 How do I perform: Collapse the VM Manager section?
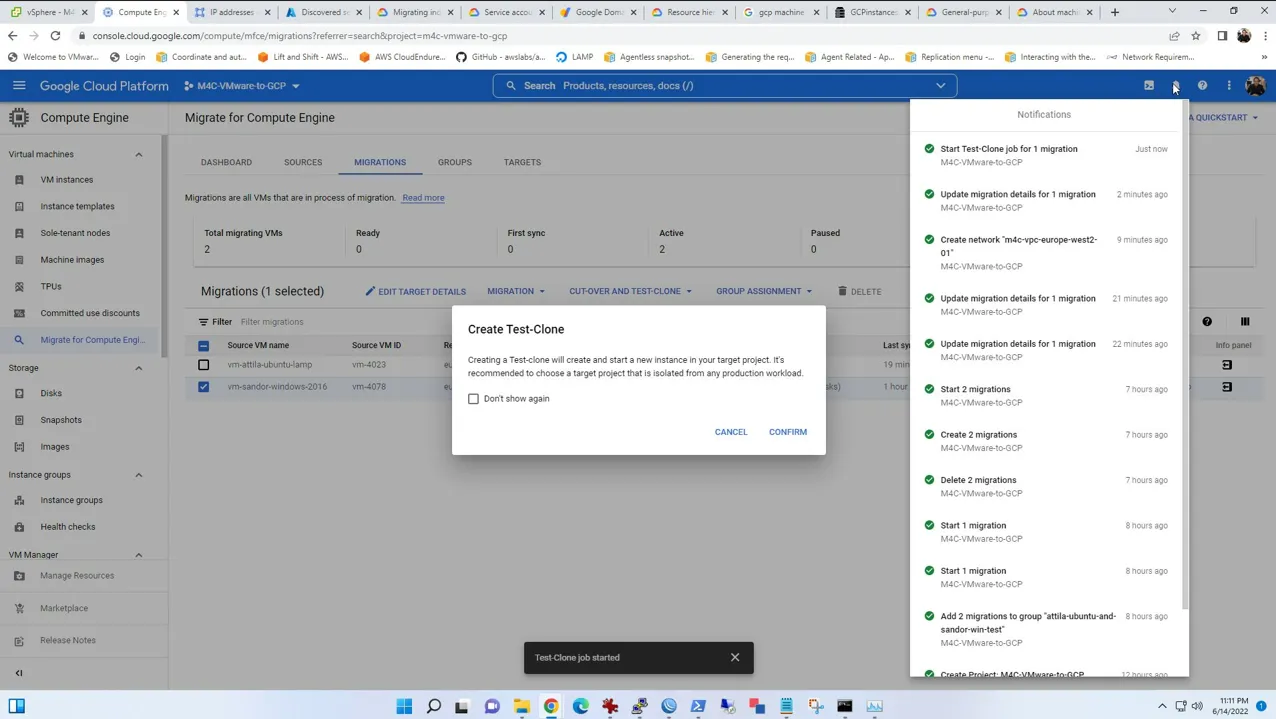[x=139, y=555]
